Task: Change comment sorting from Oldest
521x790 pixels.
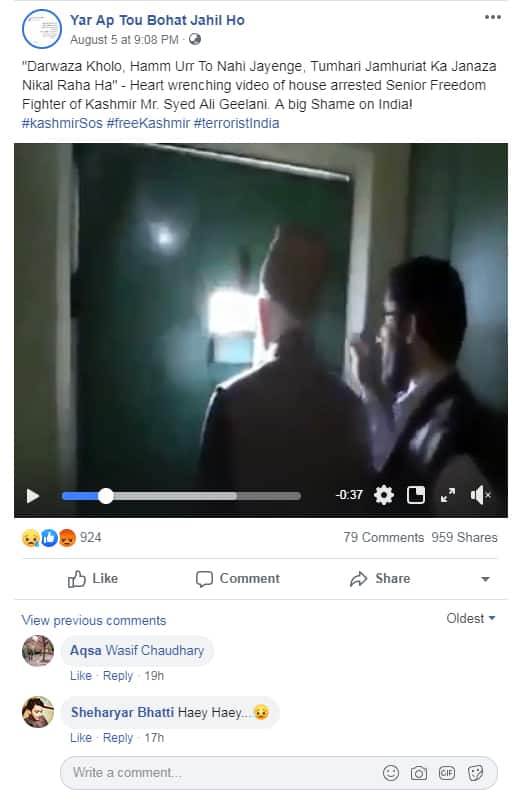Action: 471,618
